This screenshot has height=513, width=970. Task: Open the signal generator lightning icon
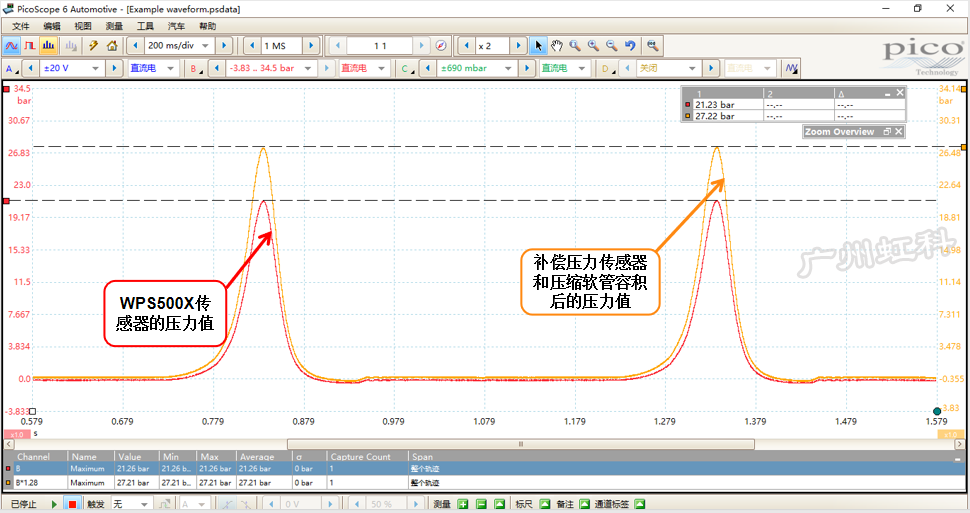click(x=93, y=46)
